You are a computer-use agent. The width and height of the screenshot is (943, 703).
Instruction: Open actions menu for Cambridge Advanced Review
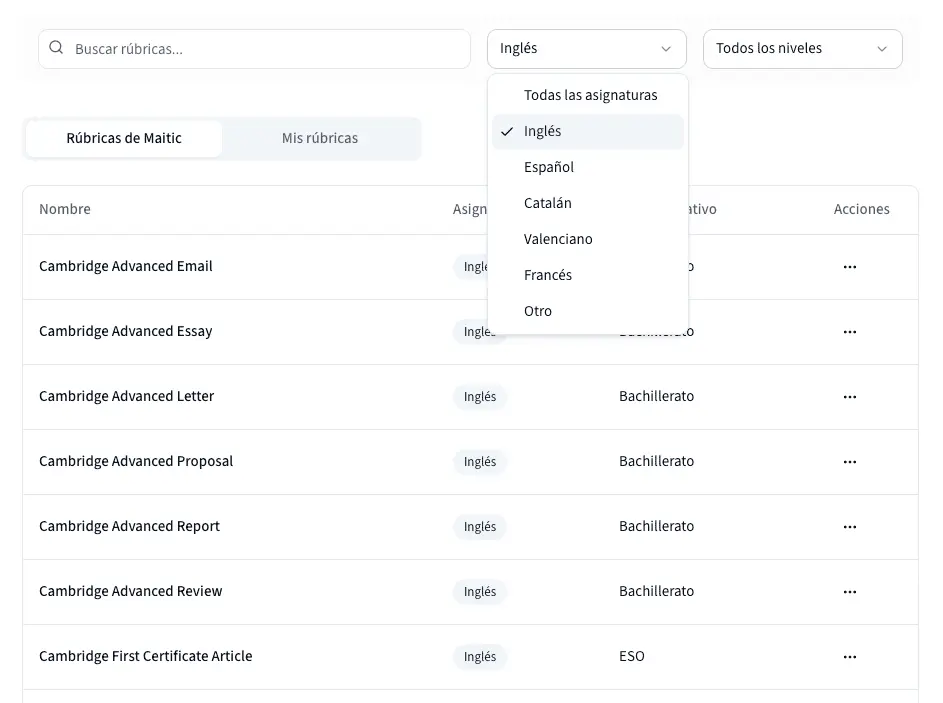[849, 592]
